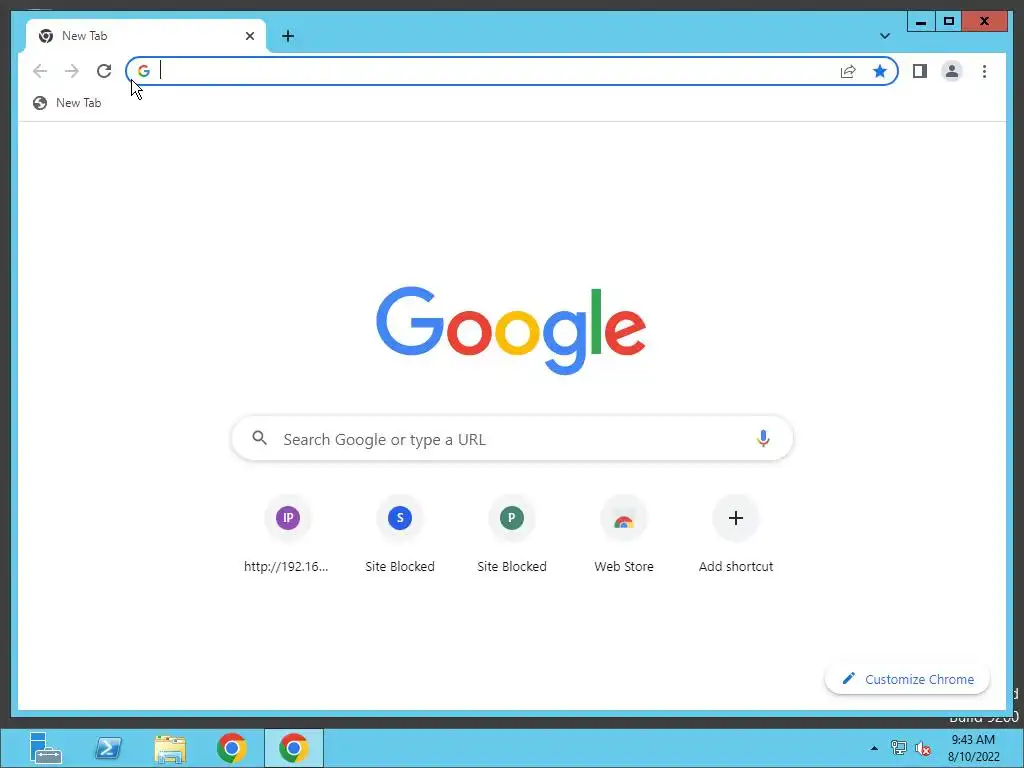Show hidden tray icons arrow
Viewport: 1024px width, 768px height.
point(874,748)
